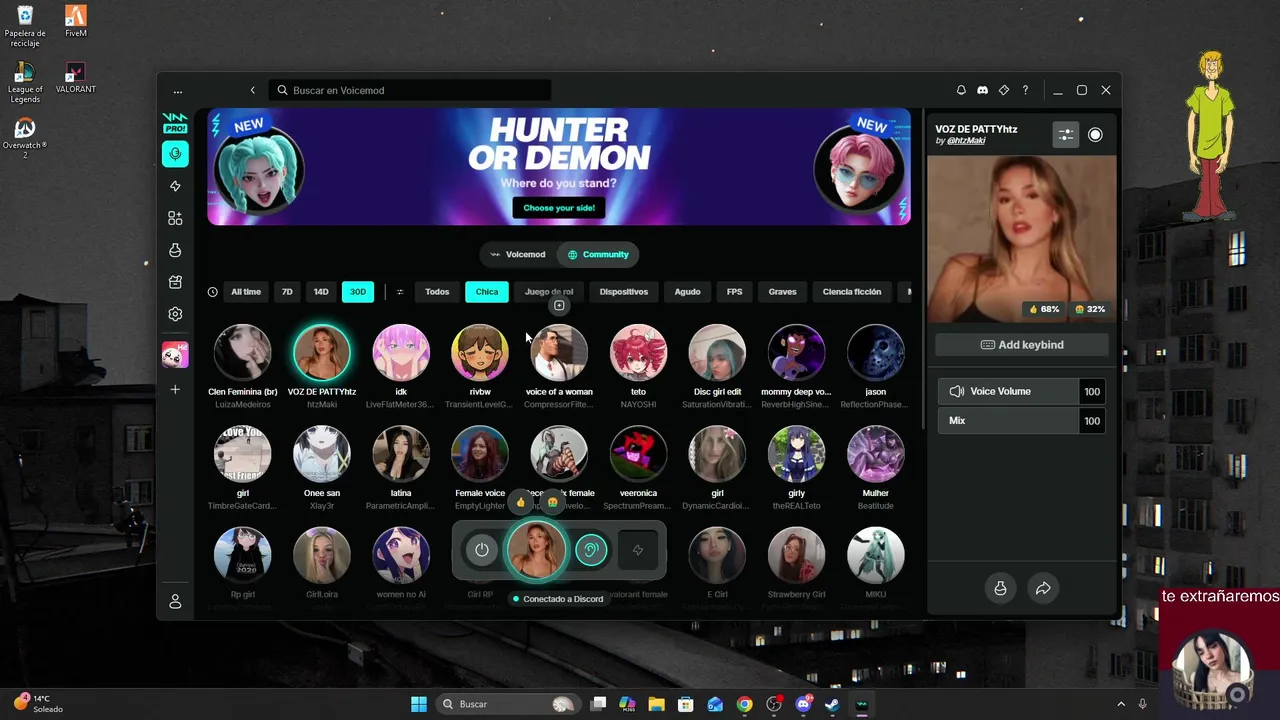Select the VOZ DE PATTYhtz voice thumbnail

tap(321, 353)
